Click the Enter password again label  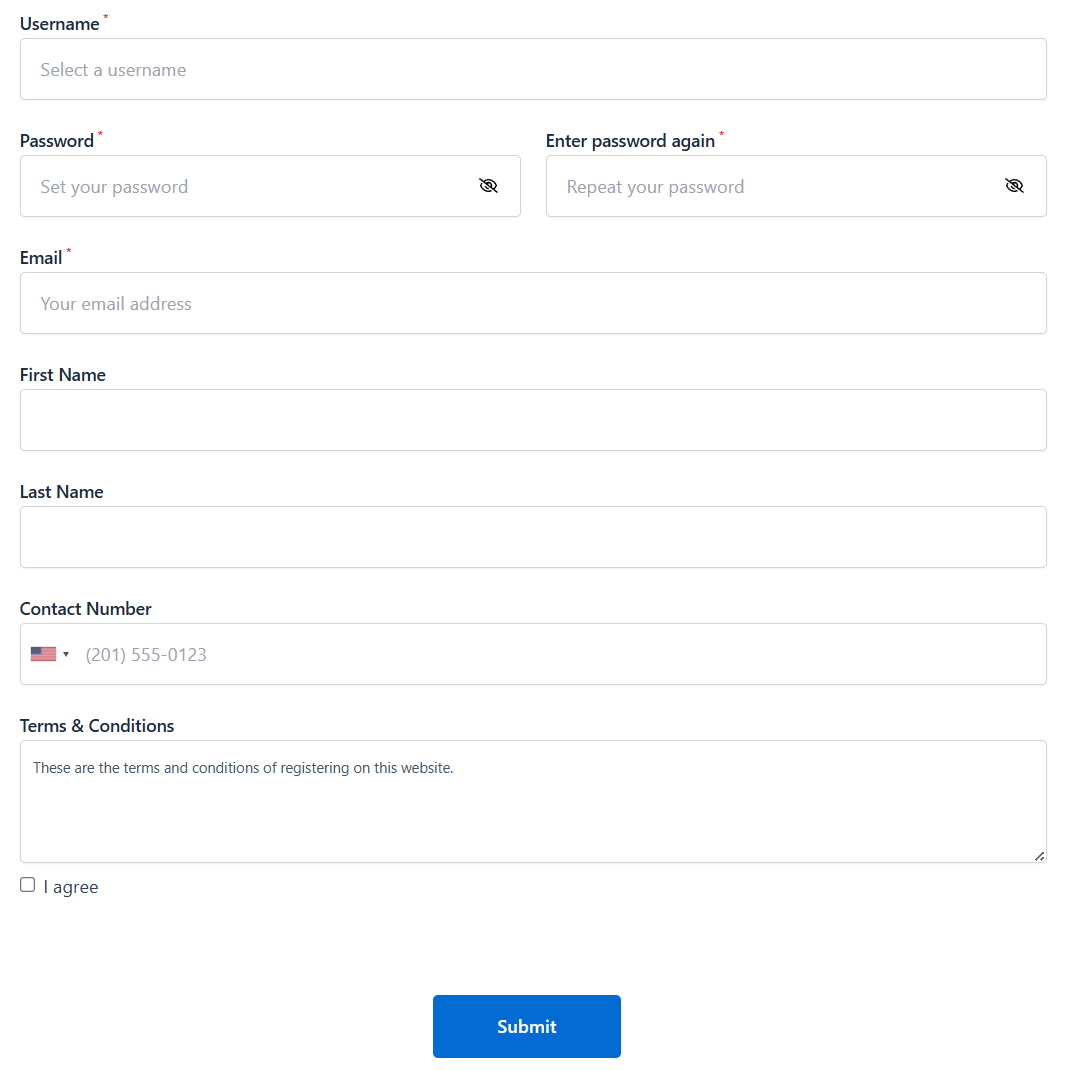coord(630,141)
